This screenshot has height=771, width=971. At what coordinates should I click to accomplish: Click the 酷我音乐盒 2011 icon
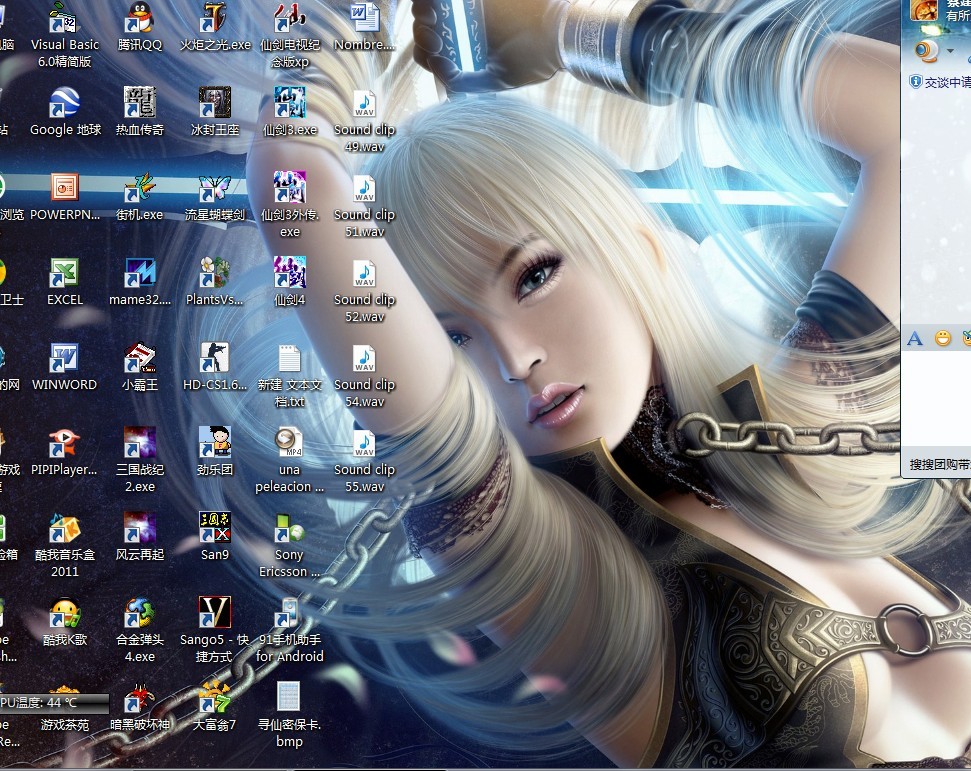65,529
